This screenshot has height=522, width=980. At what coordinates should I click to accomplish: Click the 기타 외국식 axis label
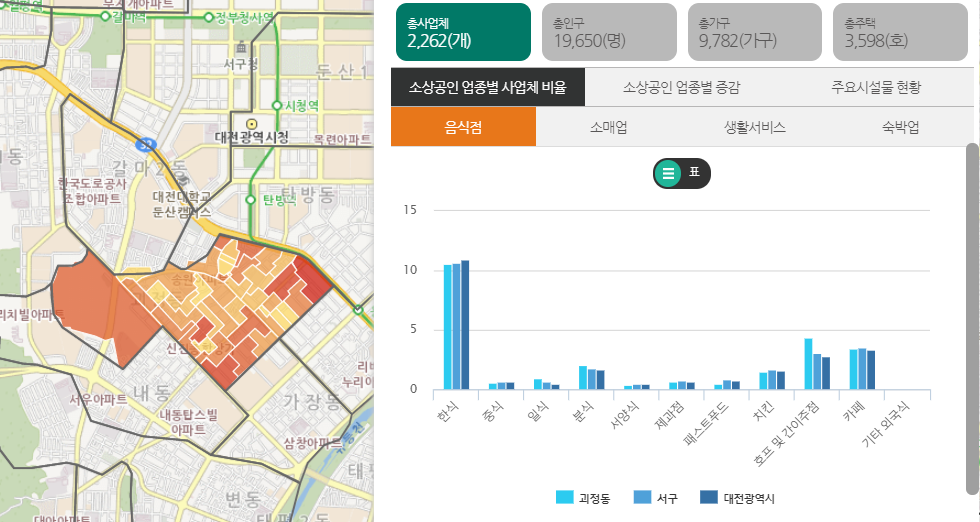886,424
